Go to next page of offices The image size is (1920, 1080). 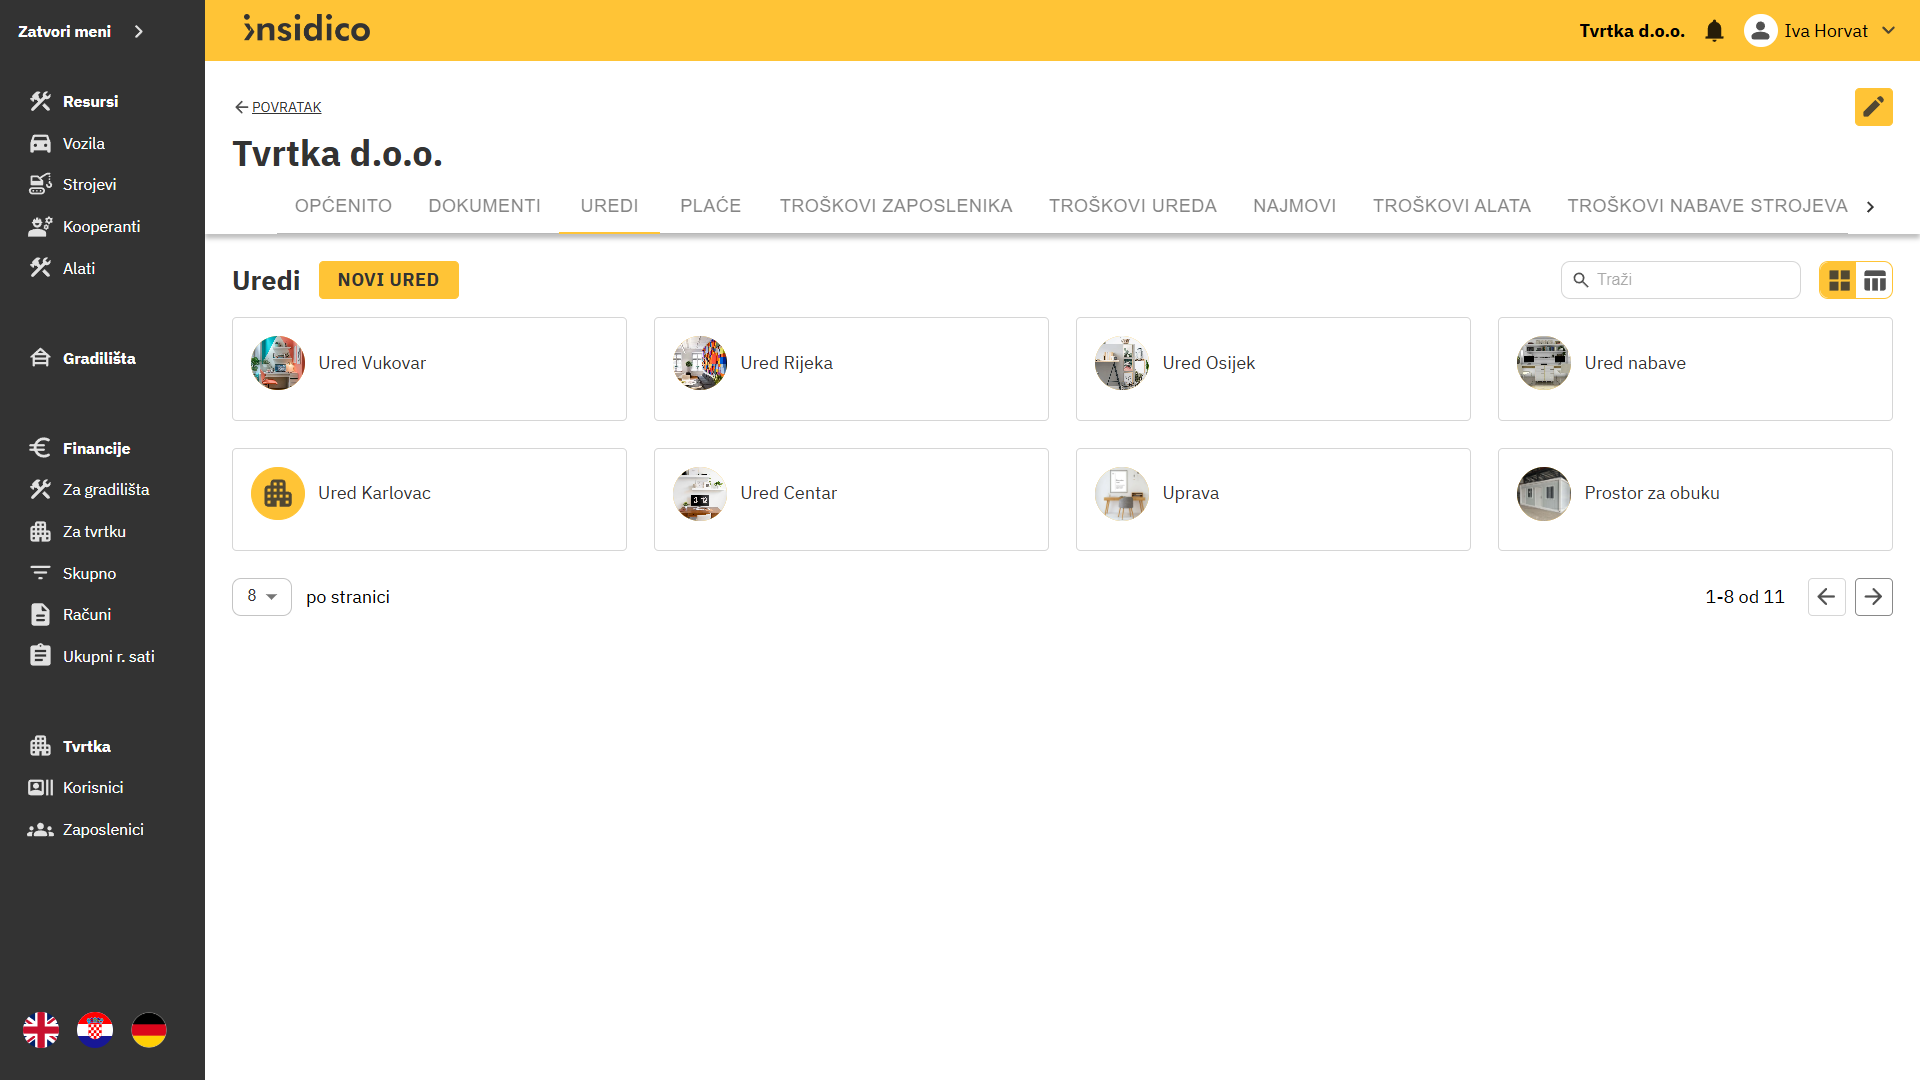pyautogui.click(x=1873, y=597)
